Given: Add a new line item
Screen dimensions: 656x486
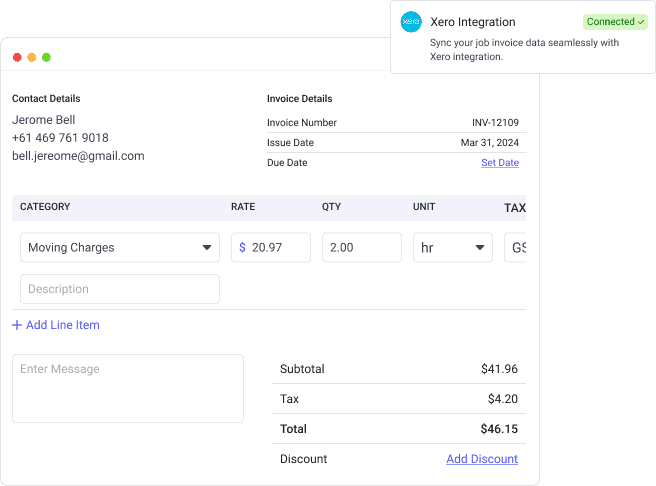Looking at the screenshot, I should point(56,325).
